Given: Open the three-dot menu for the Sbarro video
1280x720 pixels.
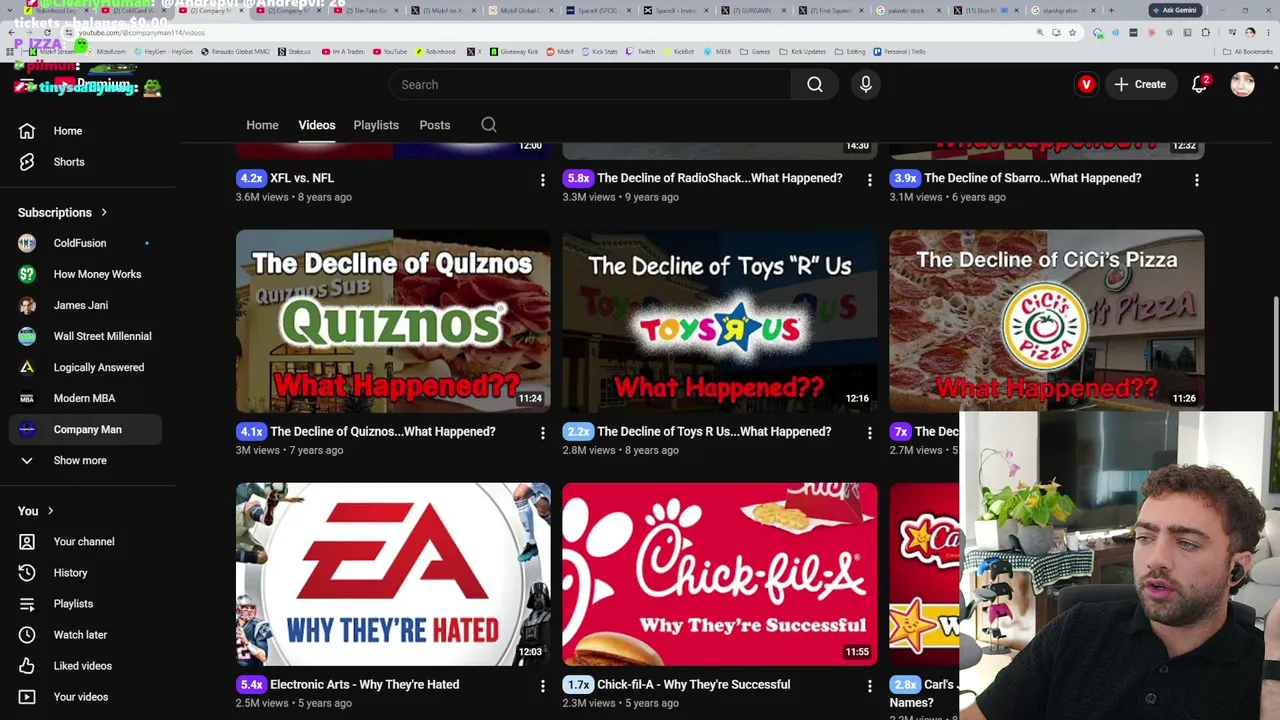Looking at the screenshot, I should click(x=1196, y=180).
